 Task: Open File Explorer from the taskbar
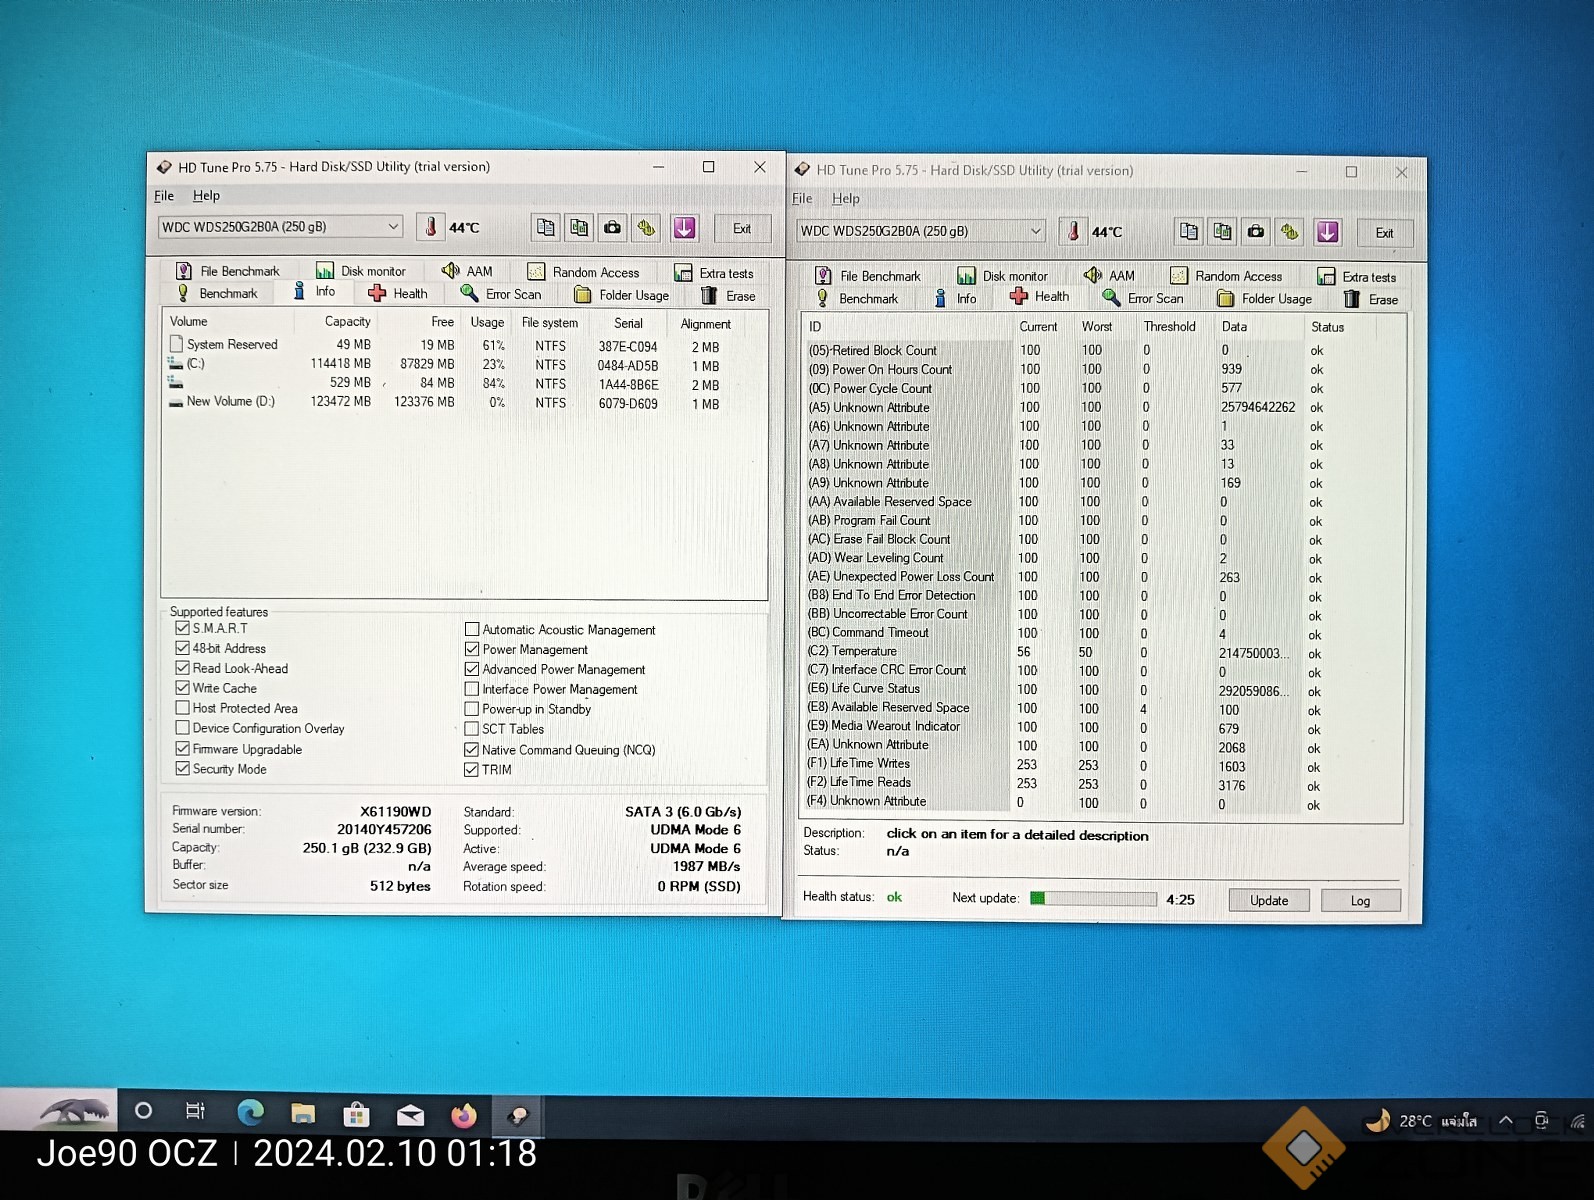[303, 1112]
